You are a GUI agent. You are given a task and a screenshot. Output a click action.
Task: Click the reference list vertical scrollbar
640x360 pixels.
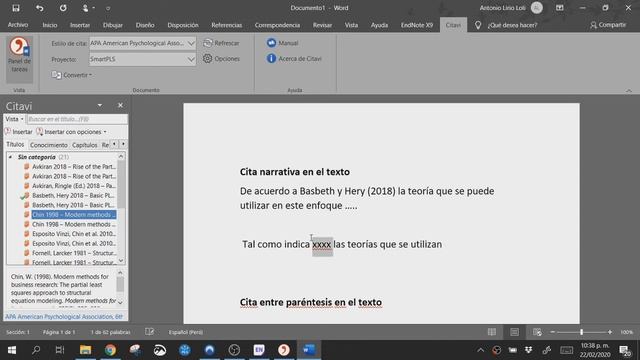click(121, 208)
